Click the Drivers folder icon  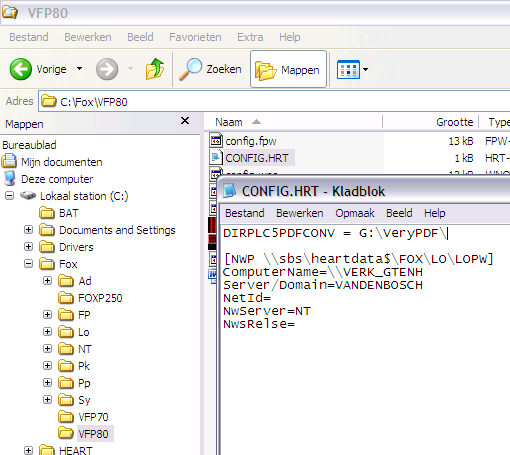tap(47, 247)
